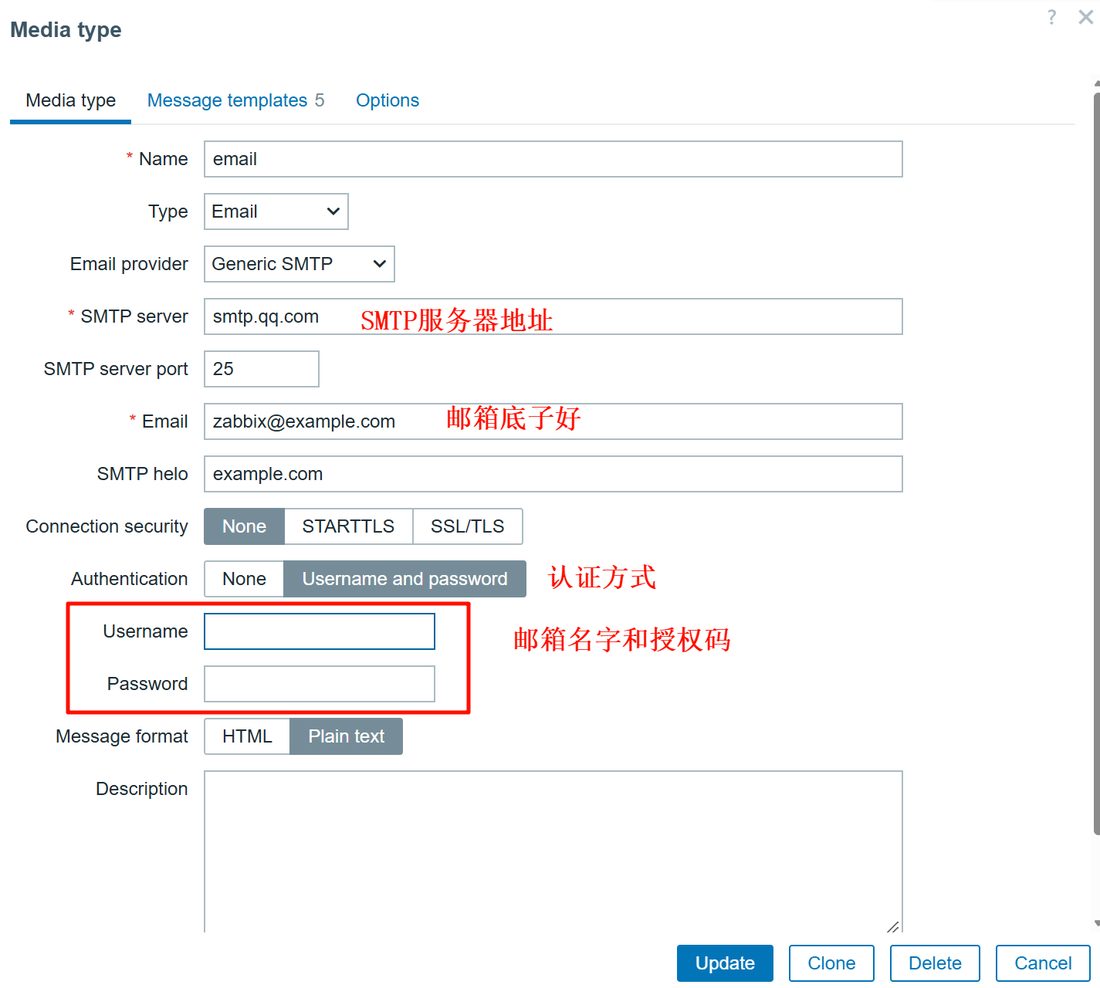
Task: Click the Message format label
Action: point(122,736)
